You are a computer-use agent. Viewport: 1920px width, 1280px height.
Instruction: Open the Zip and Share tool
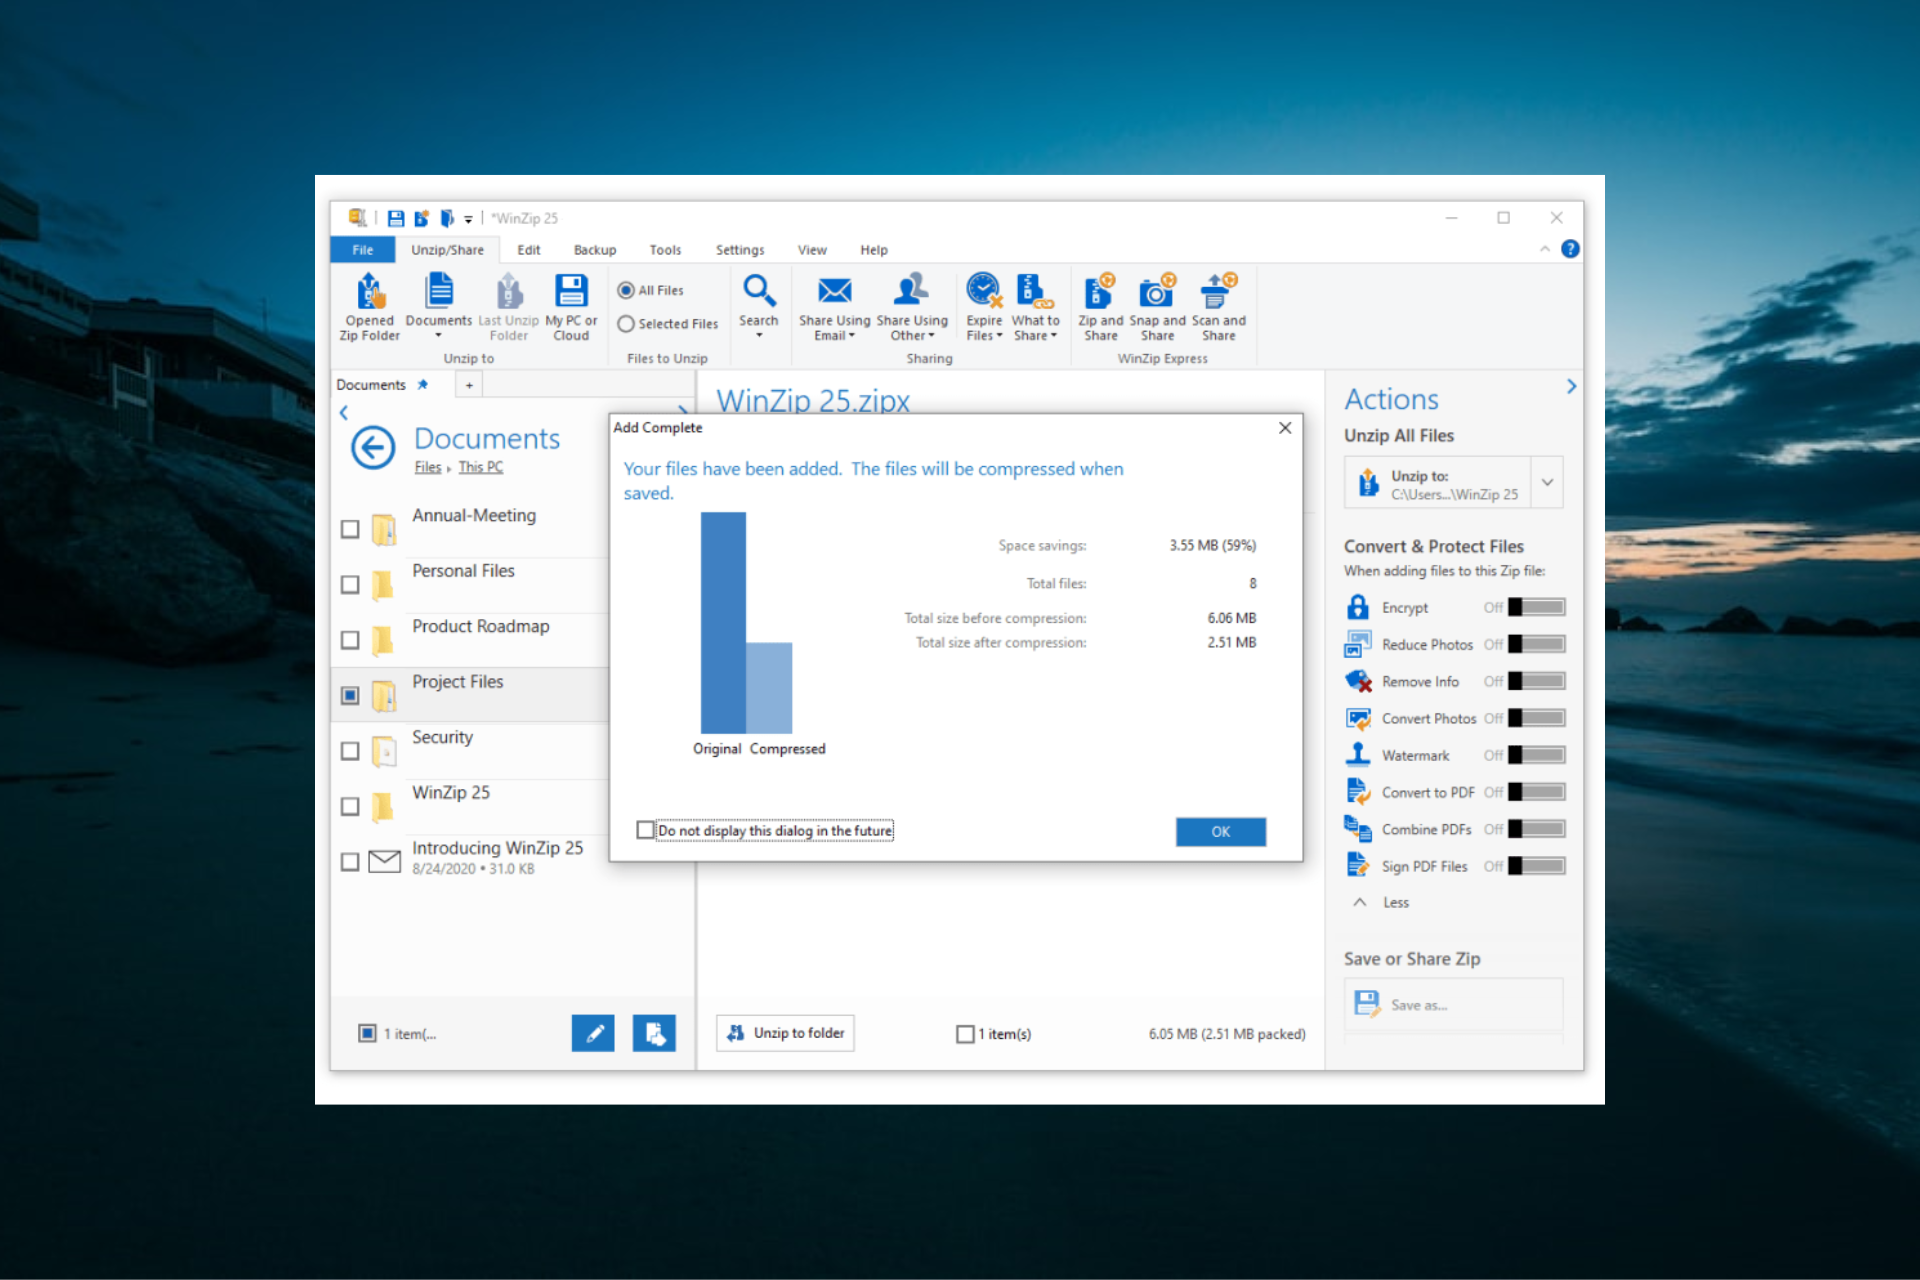click(x=1100, y=305)
